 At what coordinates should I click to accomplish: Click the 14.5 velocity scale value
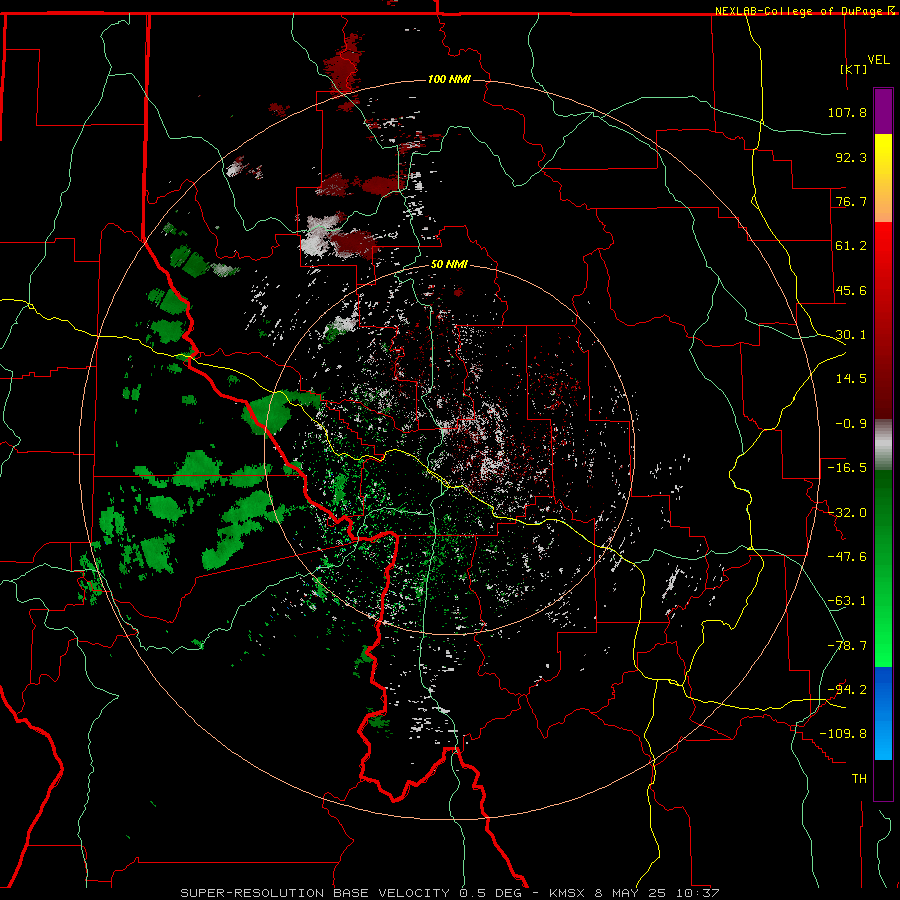point(851,379)
